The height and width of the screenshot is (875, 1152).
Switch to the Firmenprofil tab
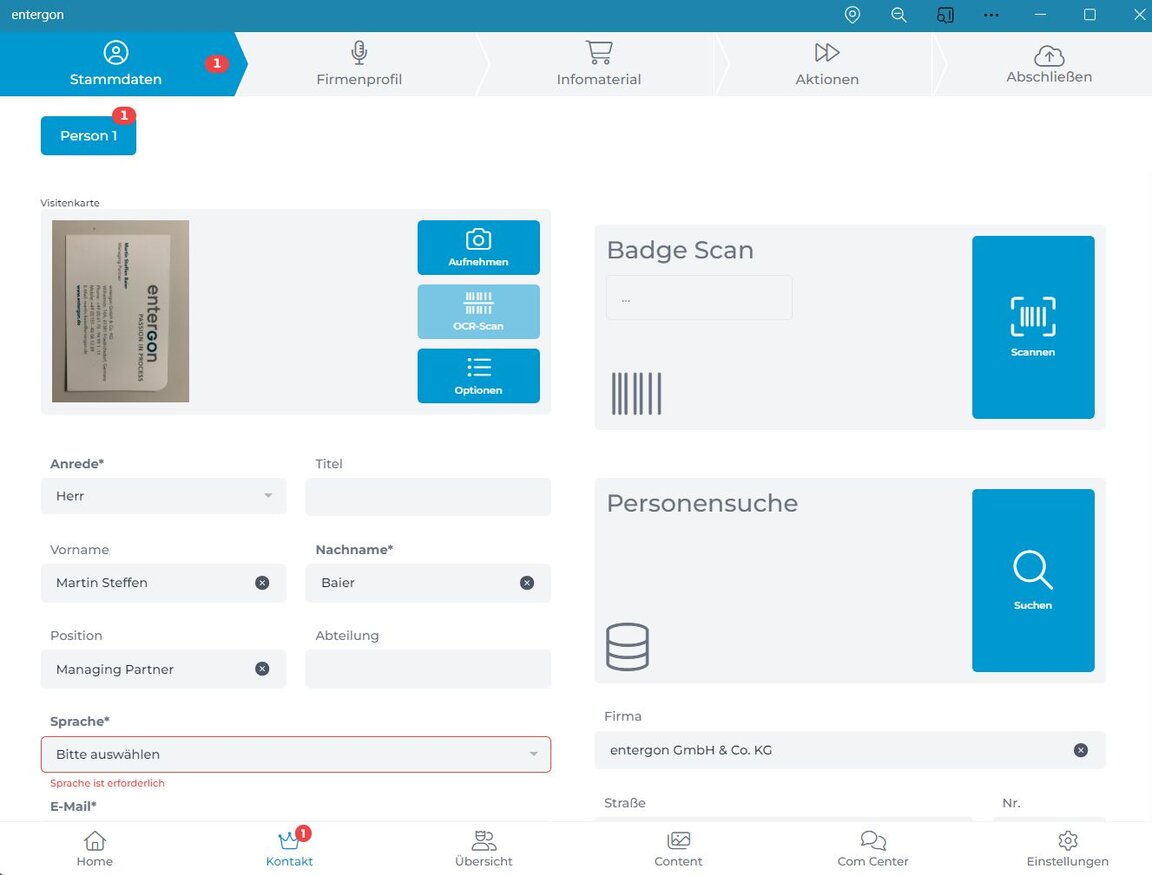coord(359,64)
